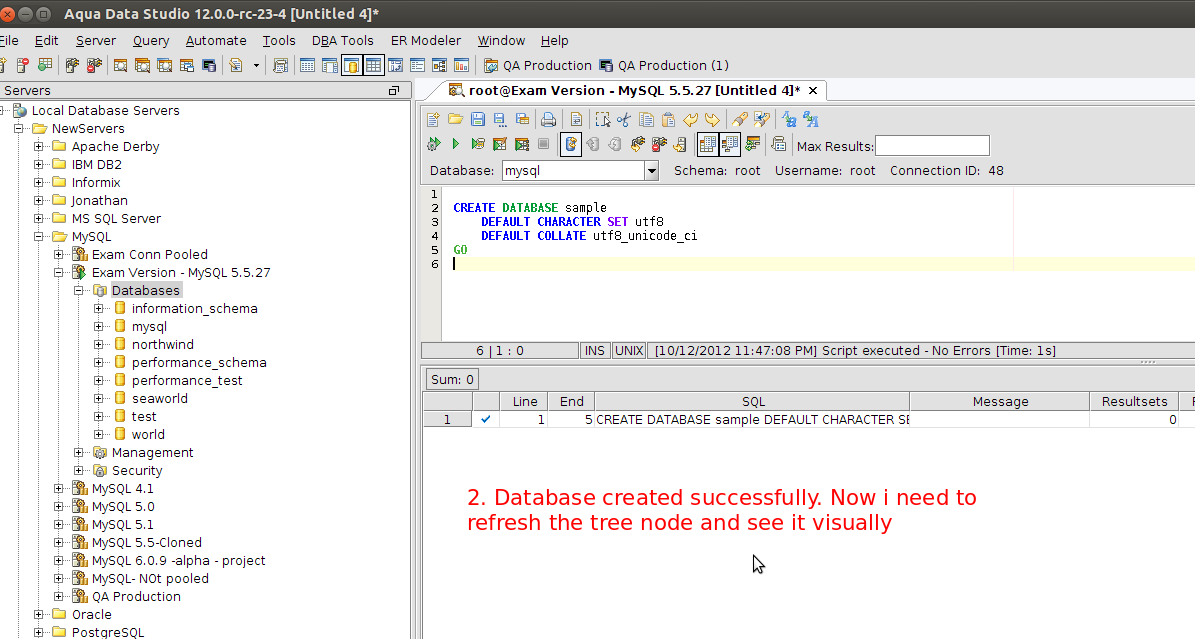The width and height of the screenshot is (1195, 639).
Task: Click the Reconnect plug icon in query toolbar
Action: tap(638, 144)
